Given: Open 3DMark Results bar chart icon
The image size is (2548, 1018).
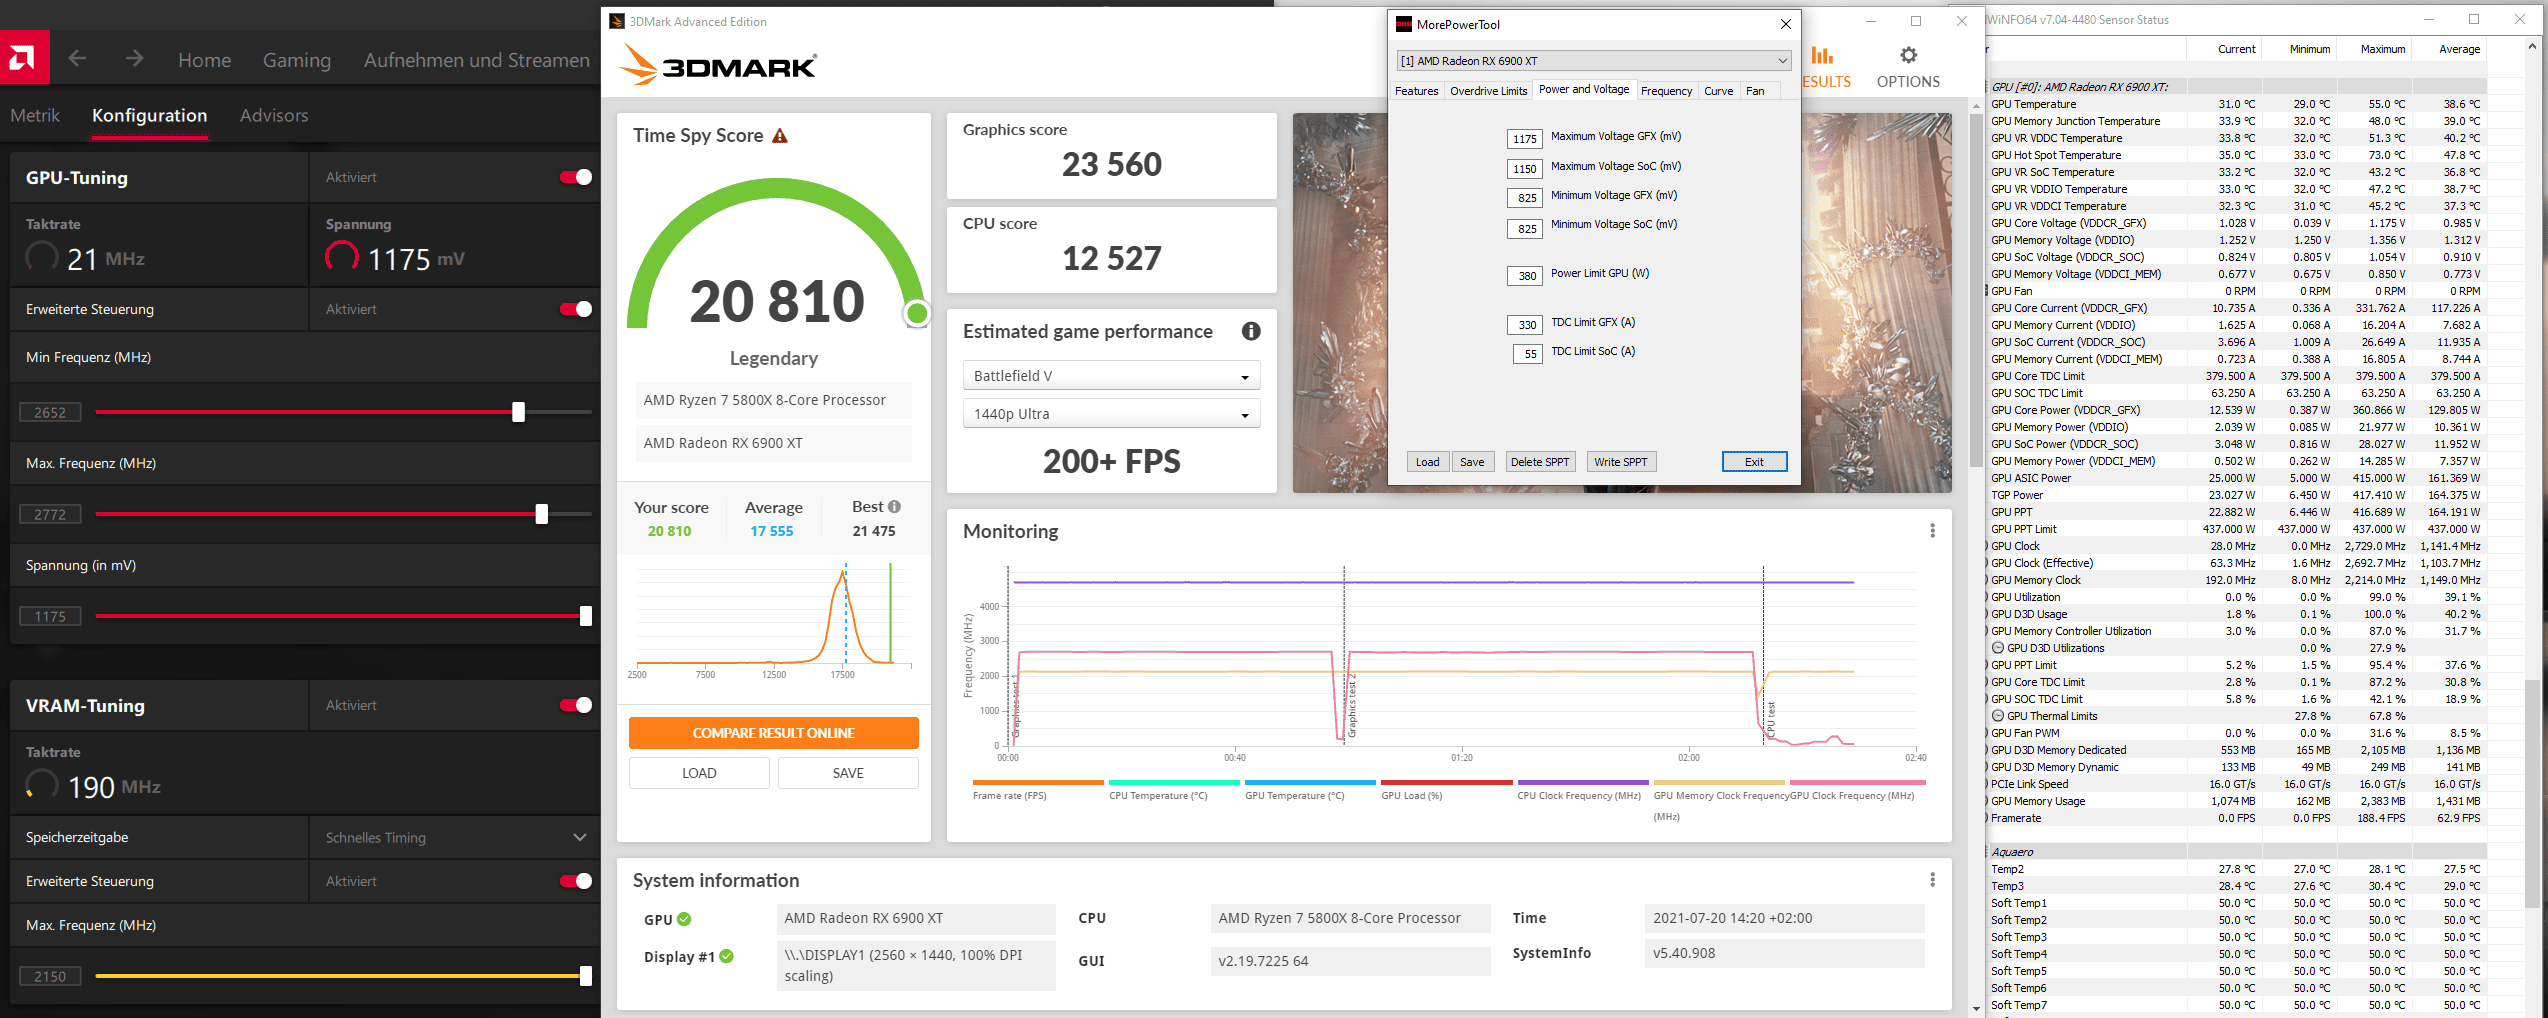Looking at the screenshot, I should 1823,56.
